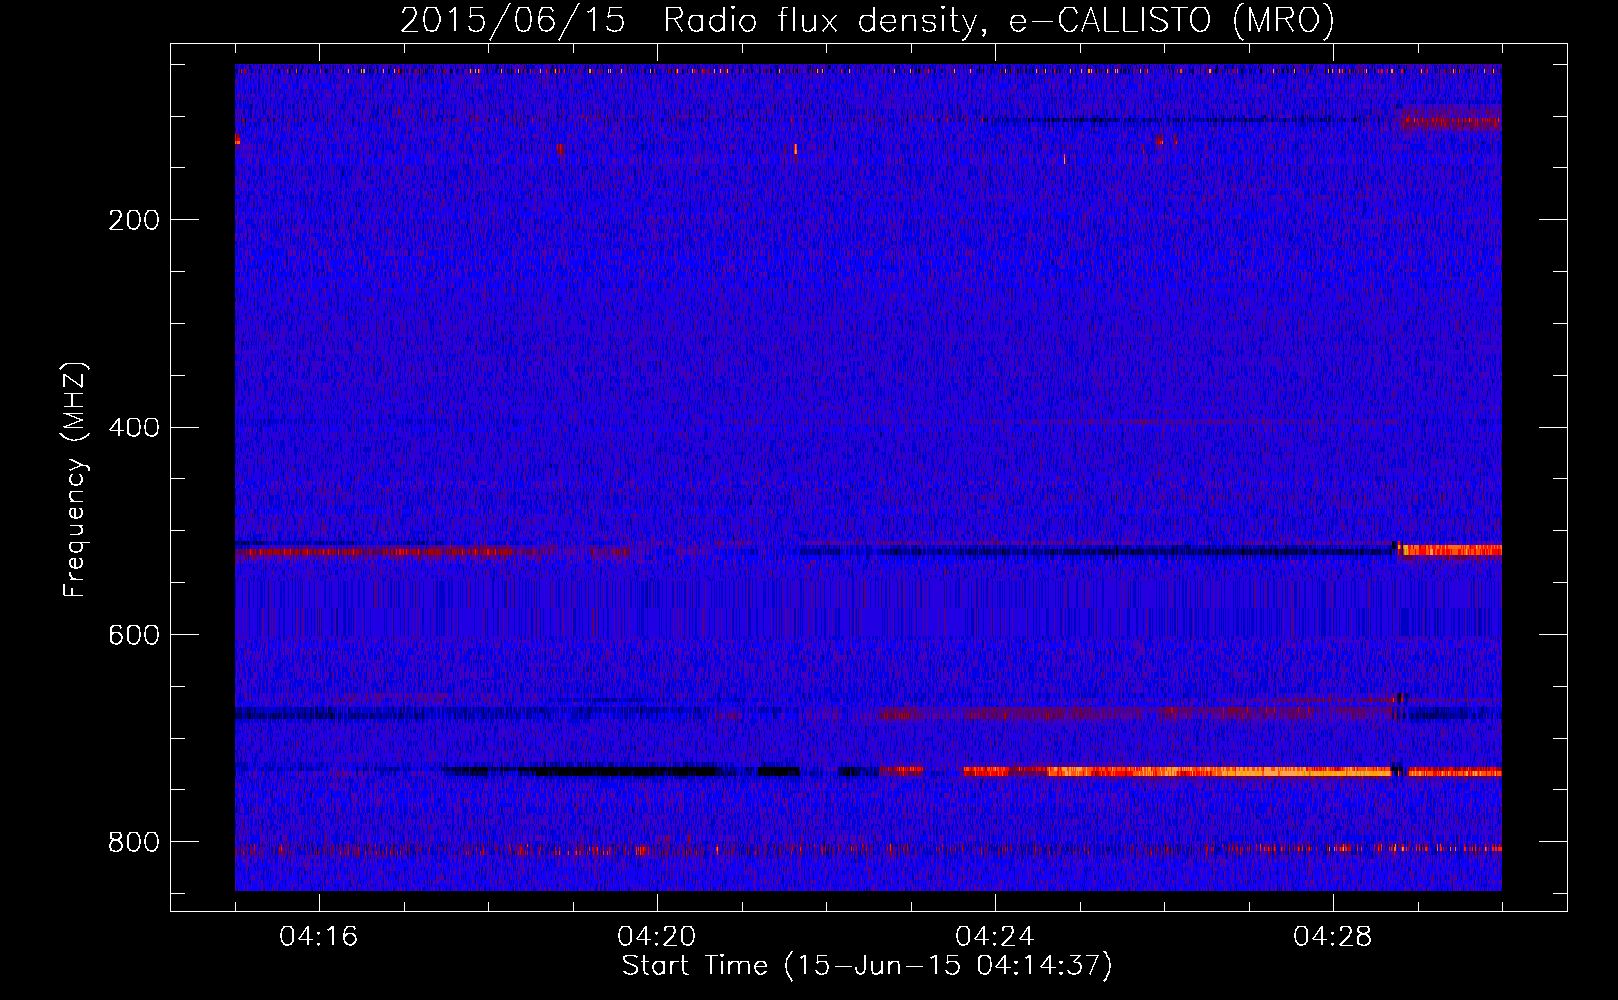Click the bright red-orange burst near 520 MHz at far right
The height and width of the screenshot is (1000, 1618).
point(1451,550)
